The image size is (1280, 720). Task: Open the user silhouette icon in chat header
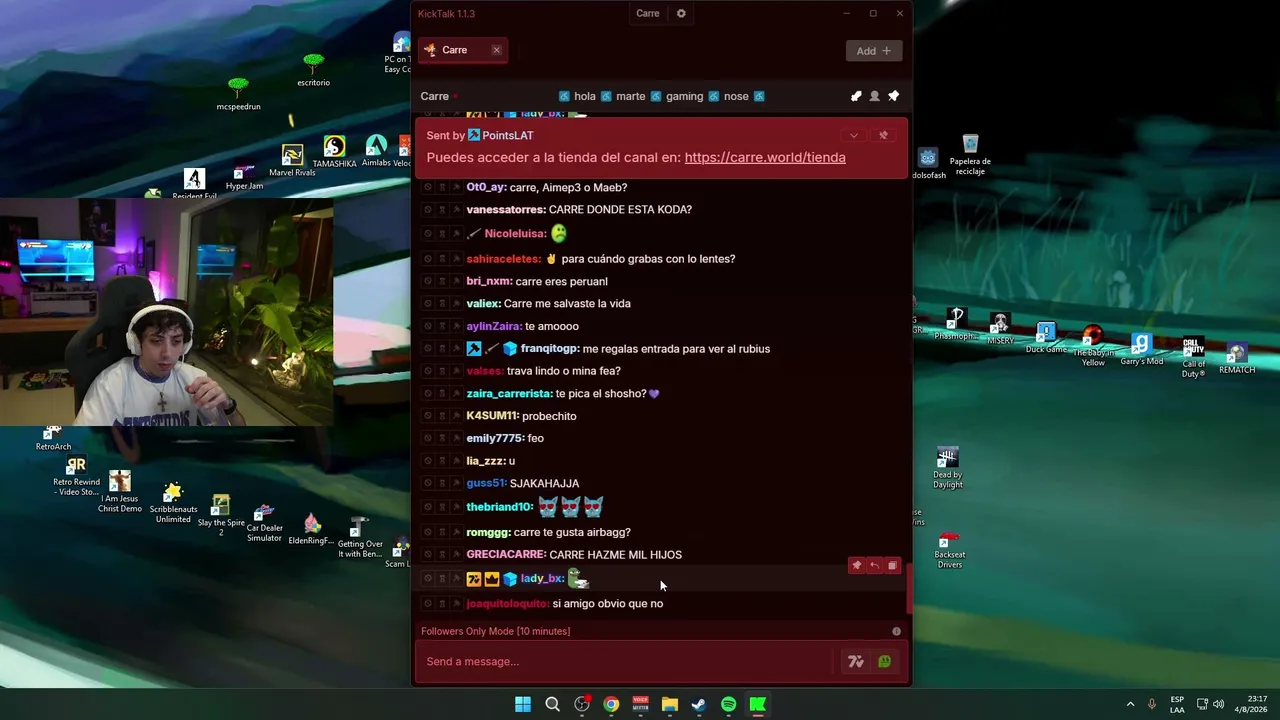(875, 96)
